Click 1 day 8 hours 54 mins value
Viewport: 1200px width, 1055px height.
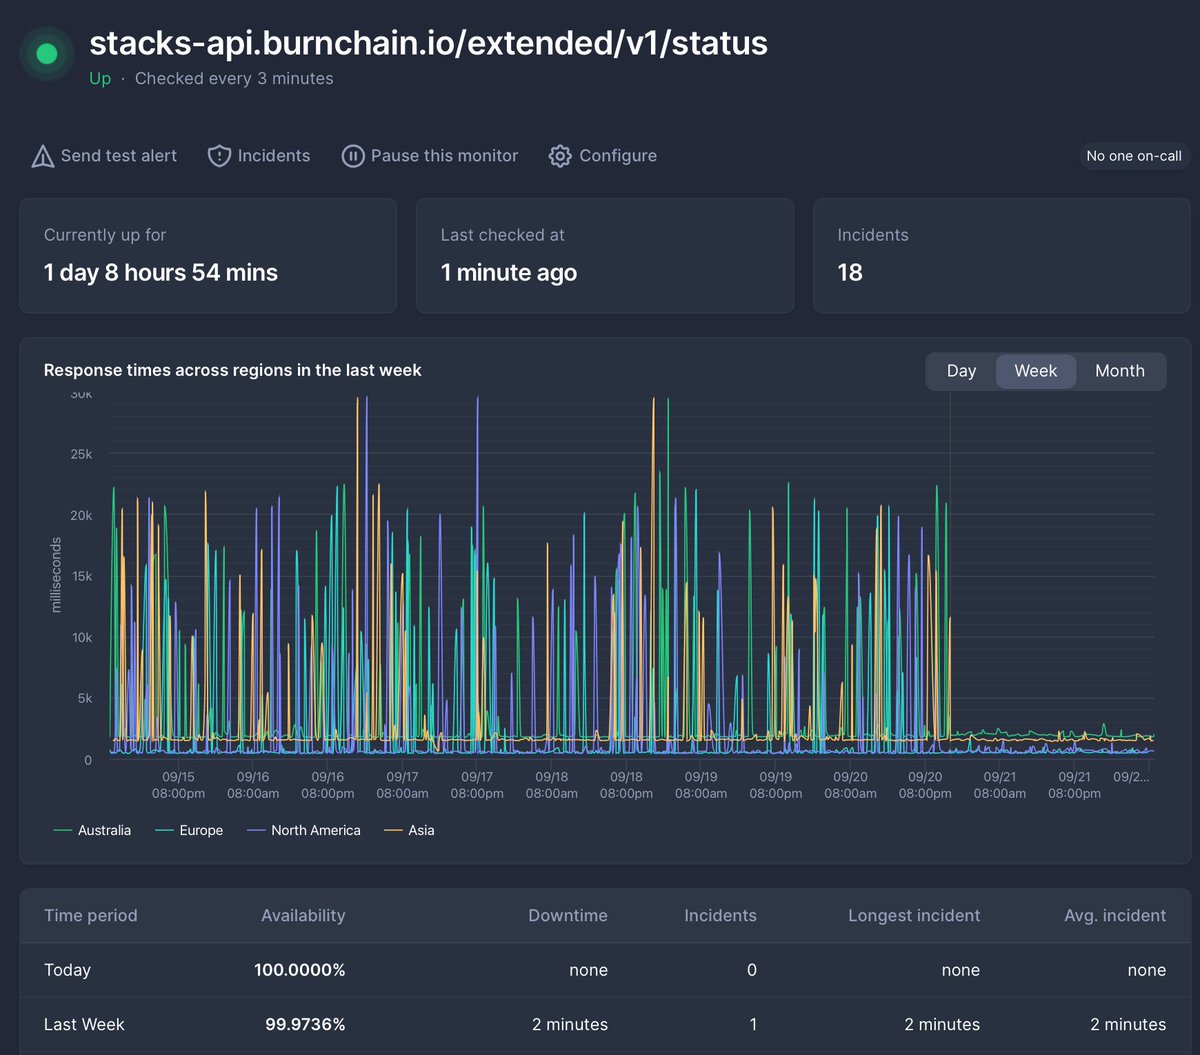[x=161, y=273]
